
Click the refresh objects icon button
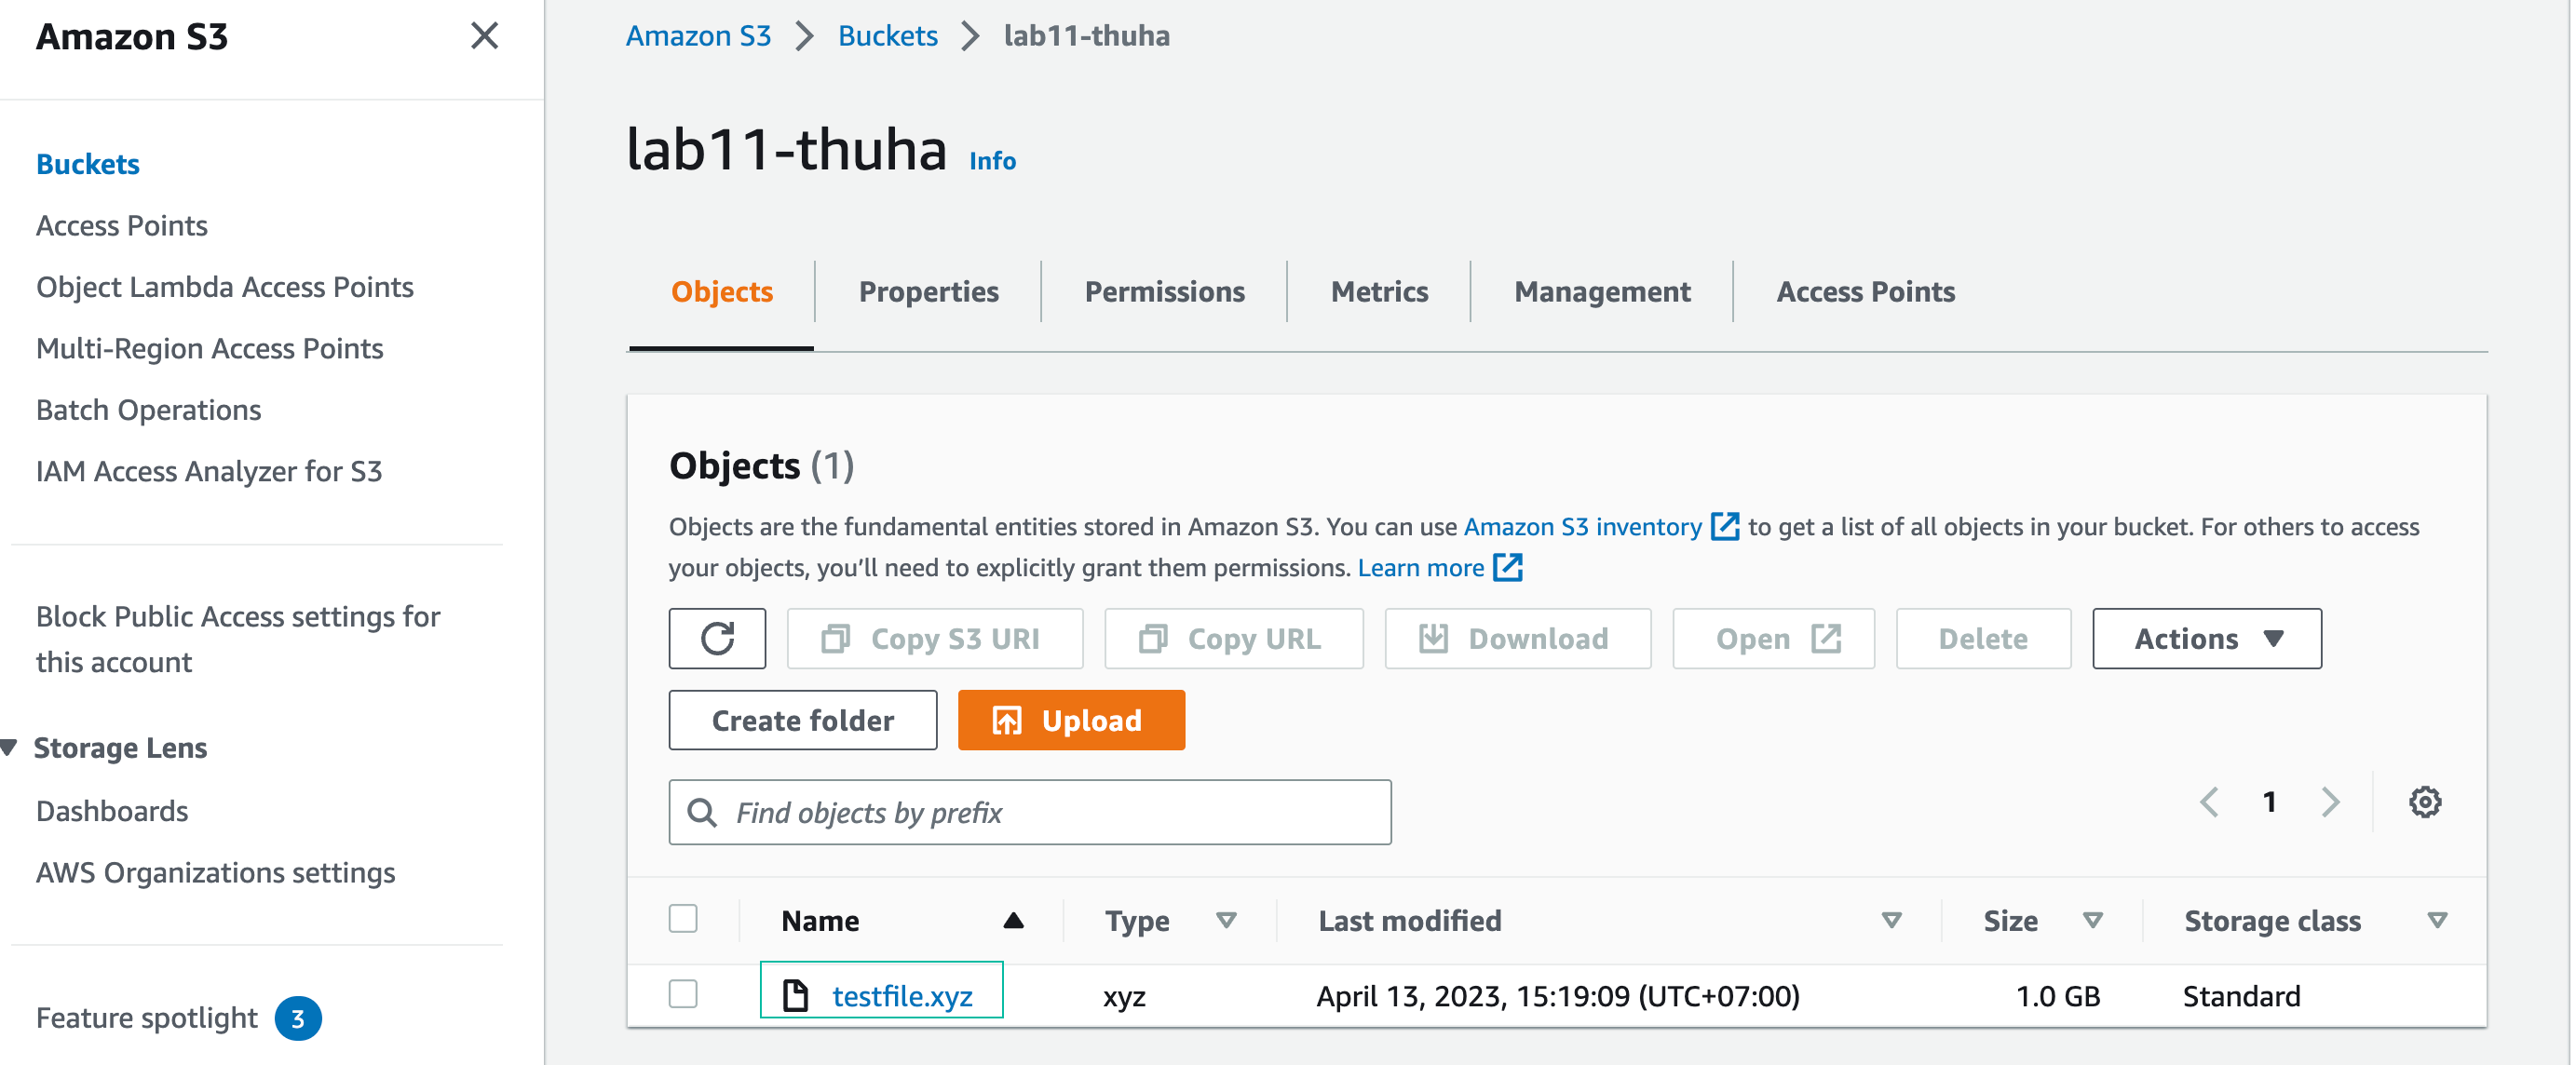click(x=717, y=638)
